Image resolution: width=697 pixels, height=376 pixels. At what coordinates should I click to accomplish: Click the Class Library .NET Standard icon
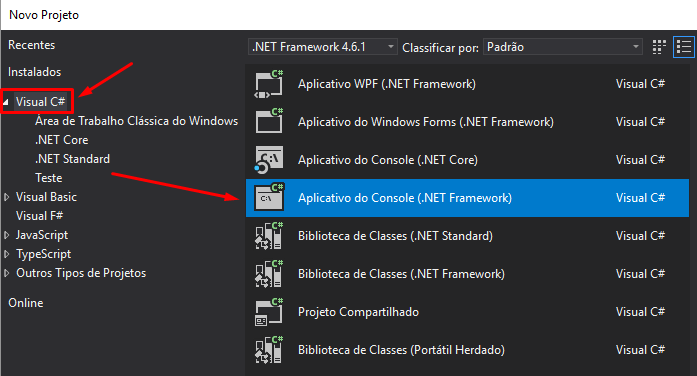click(x=269, y=236)
